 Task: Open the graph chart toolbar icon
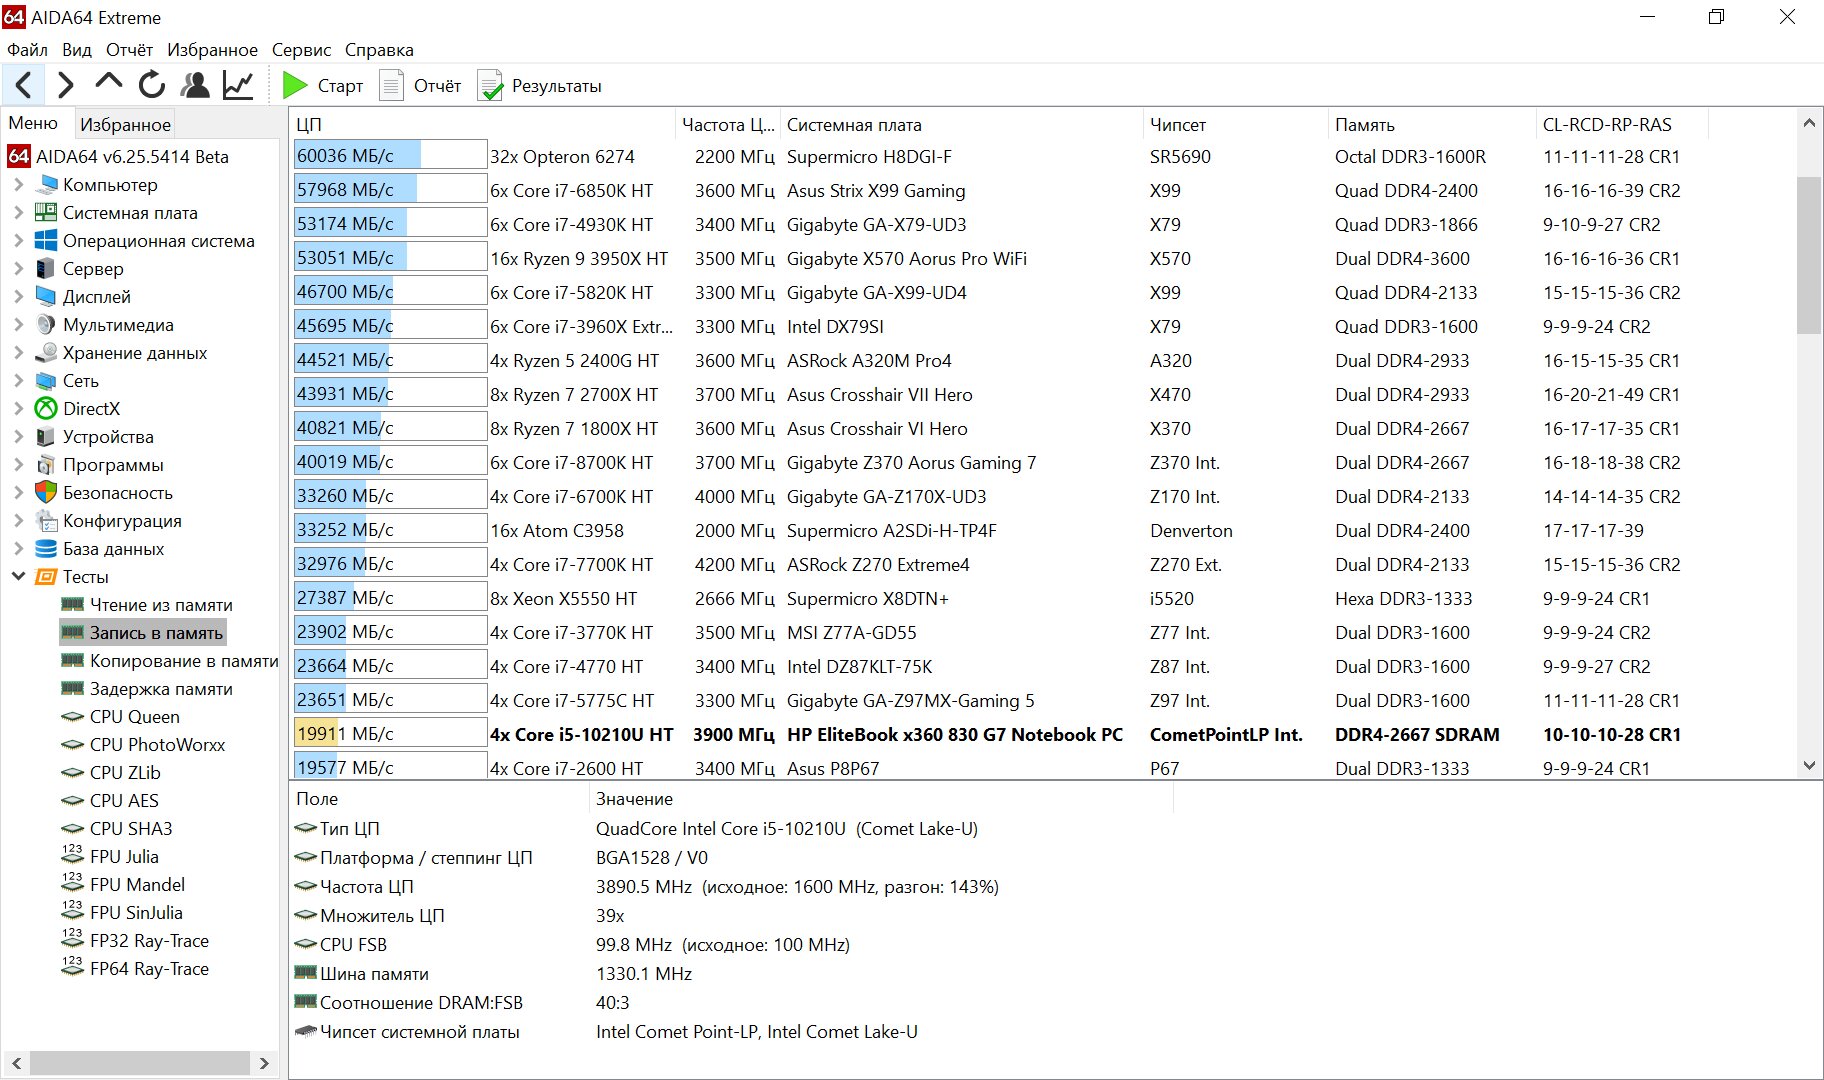point(238,85)
